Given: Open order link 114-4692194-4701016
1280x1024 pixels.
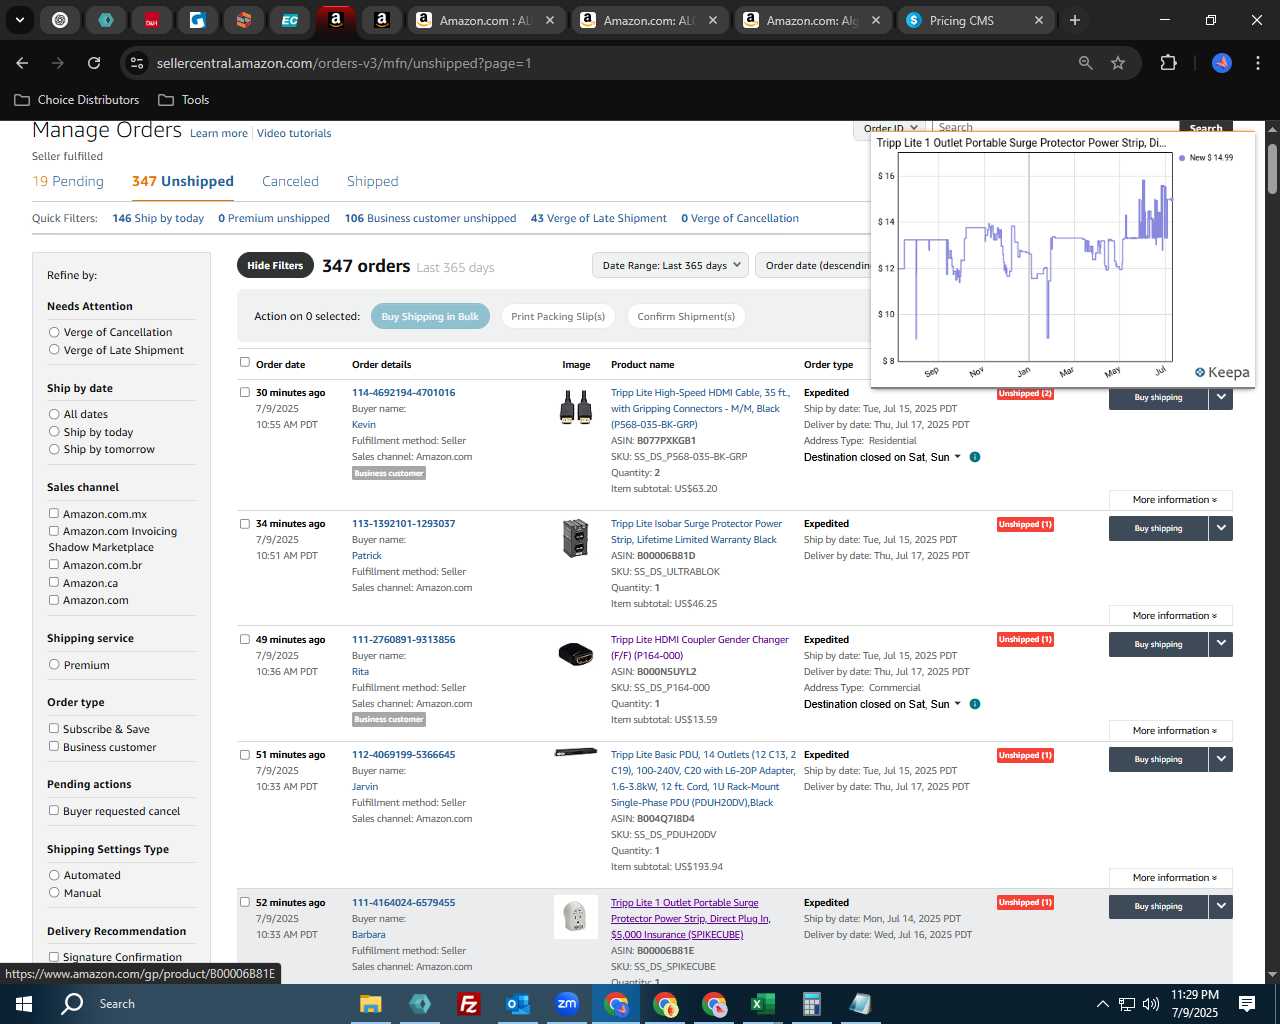Looking at the screenshot, I should click(x=403, y=392).
